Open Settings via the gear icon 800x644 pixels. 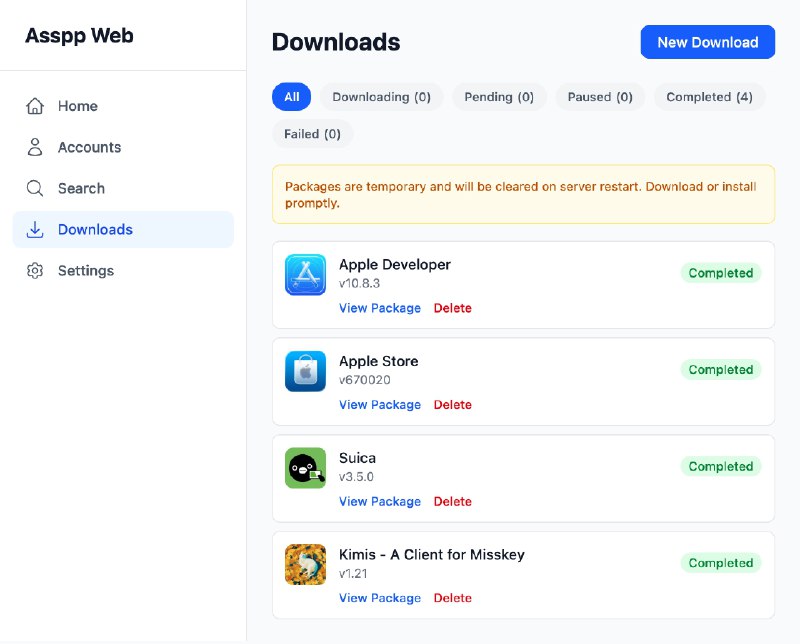click(34, 270)
